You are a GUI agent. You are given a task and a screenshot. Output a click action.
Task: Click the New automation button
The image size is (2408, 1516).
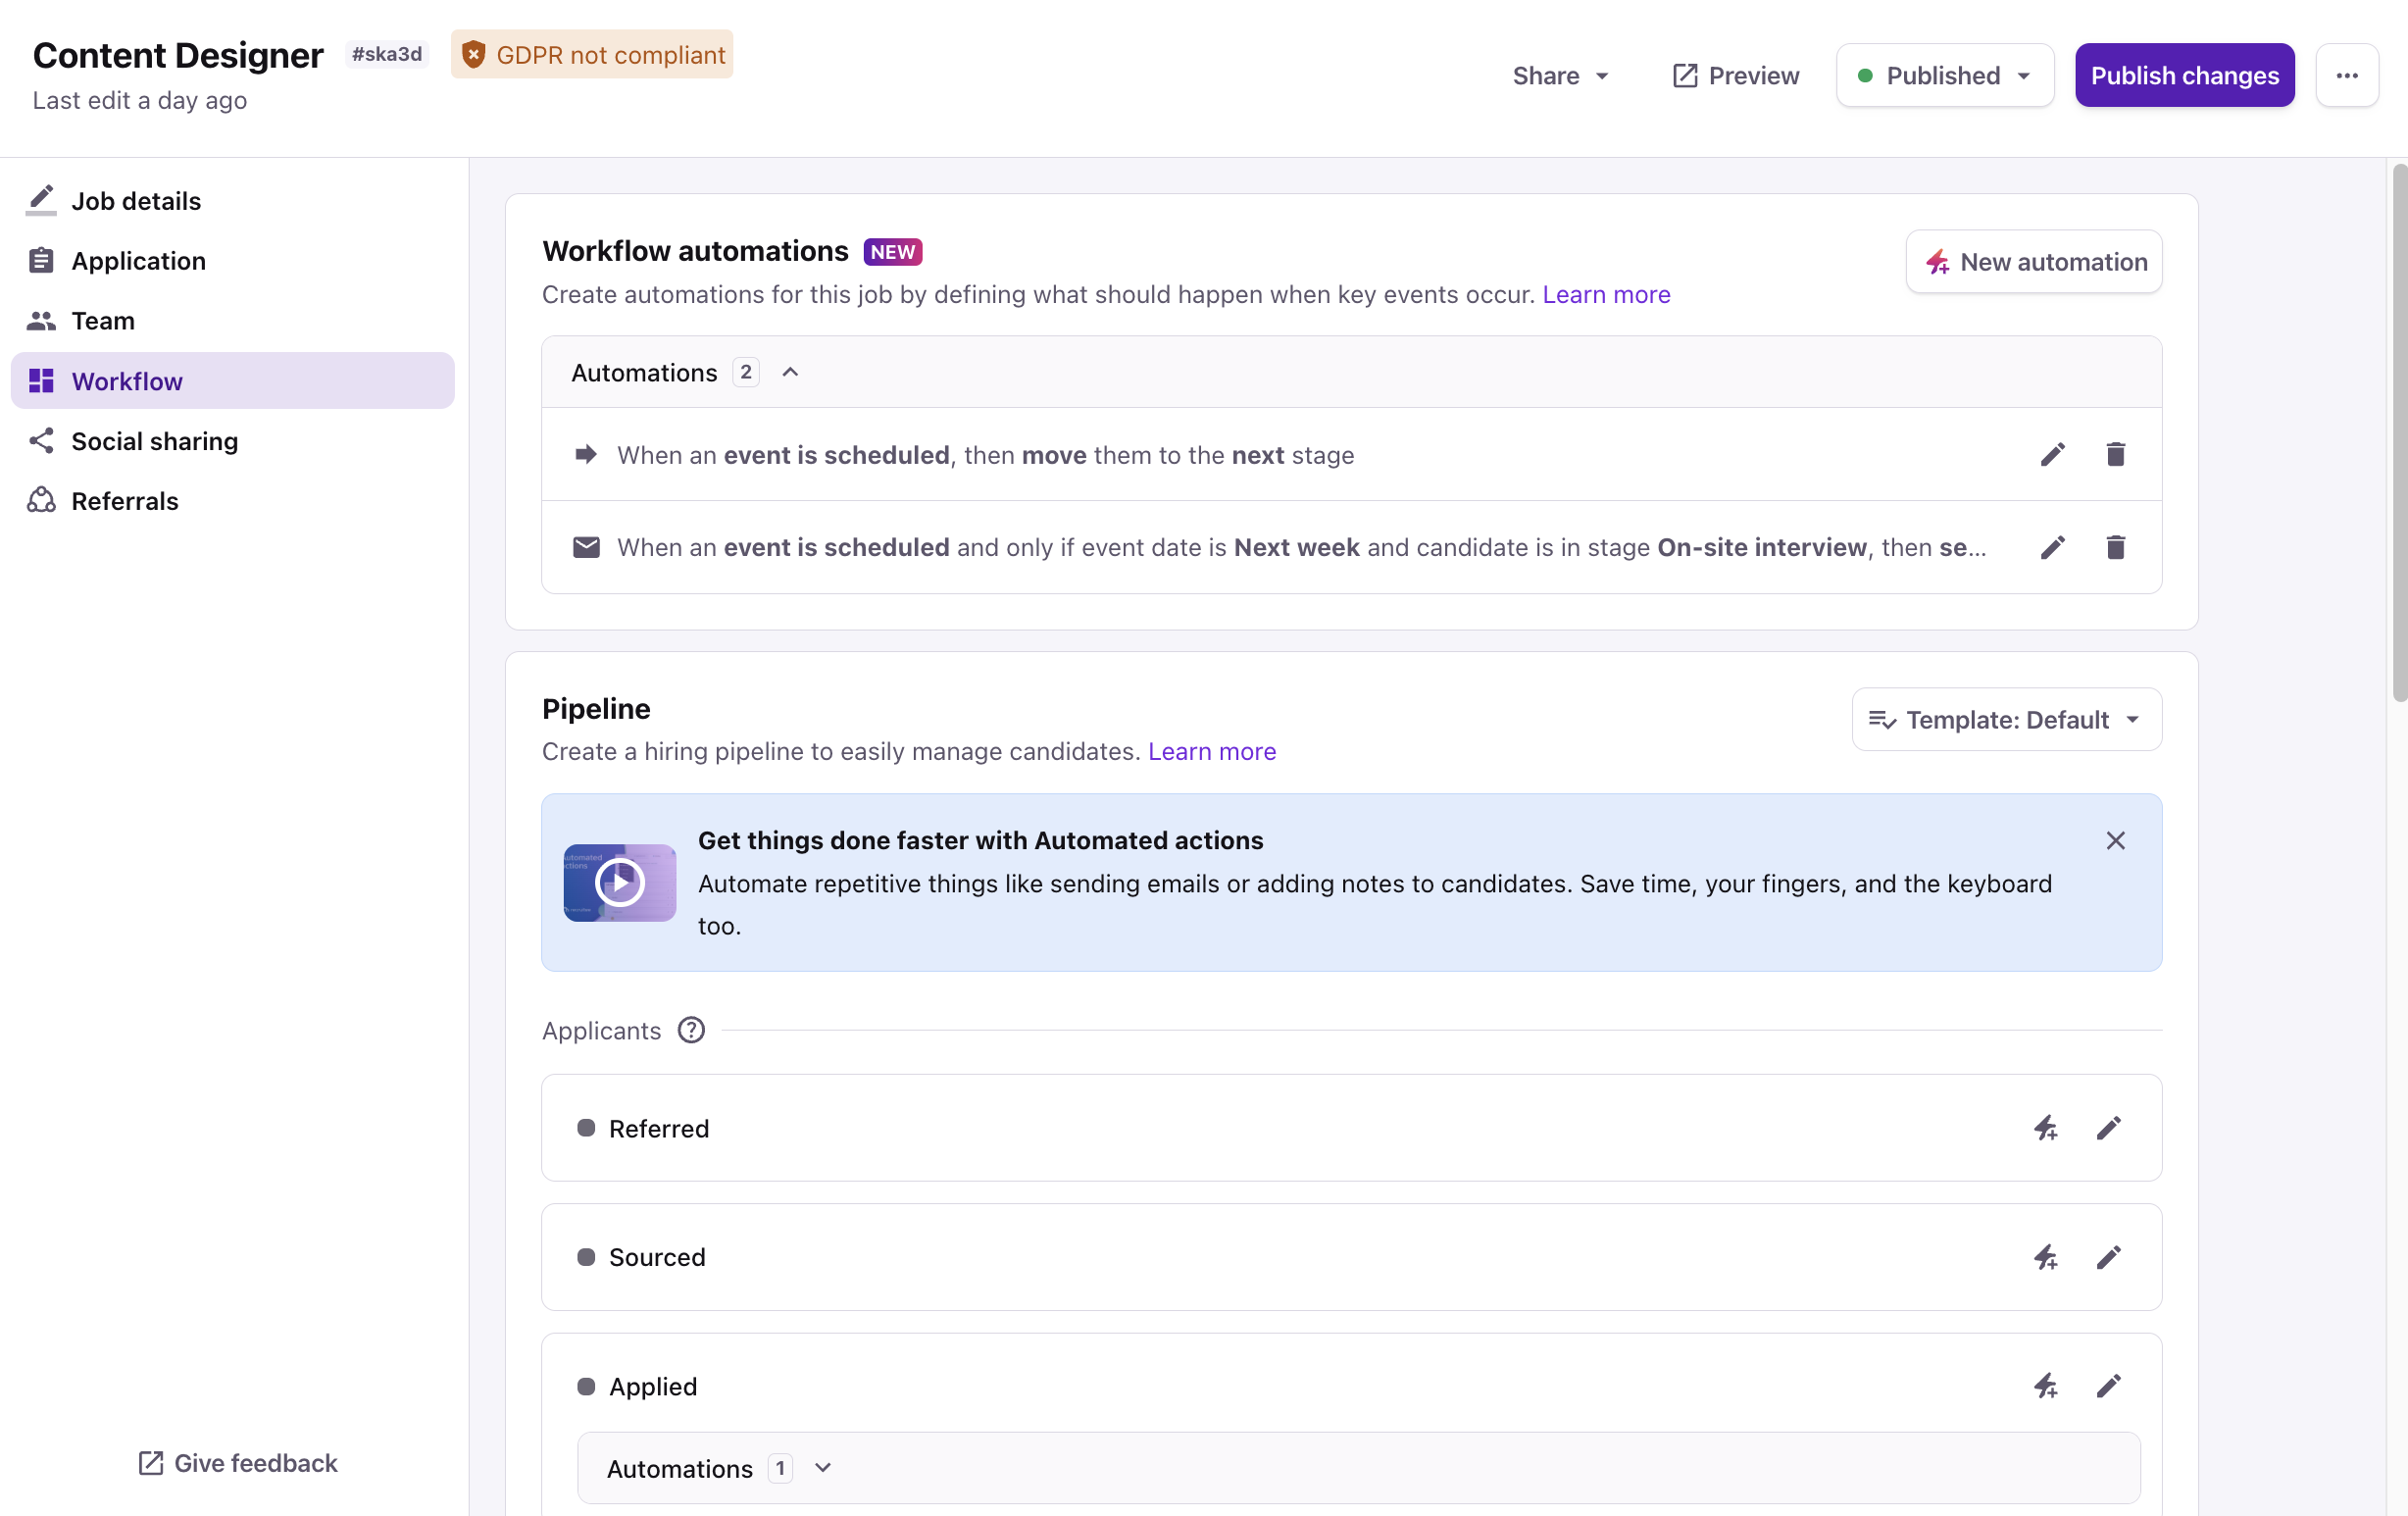point(2033,262)
